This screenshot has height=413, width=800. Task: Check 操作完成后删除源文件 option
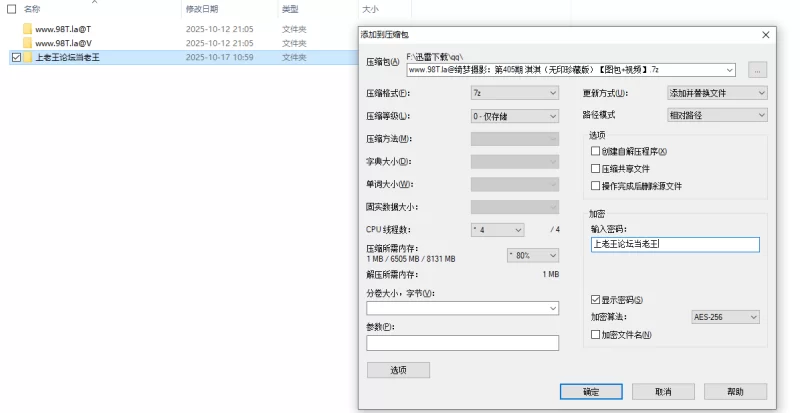tap(596, 186)
